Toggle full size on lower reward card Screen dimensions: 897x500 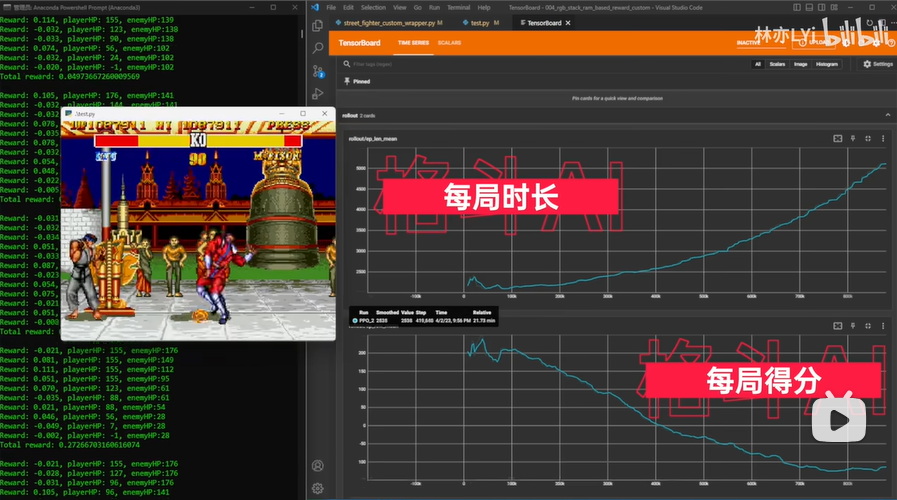click(x=868, y=326)
